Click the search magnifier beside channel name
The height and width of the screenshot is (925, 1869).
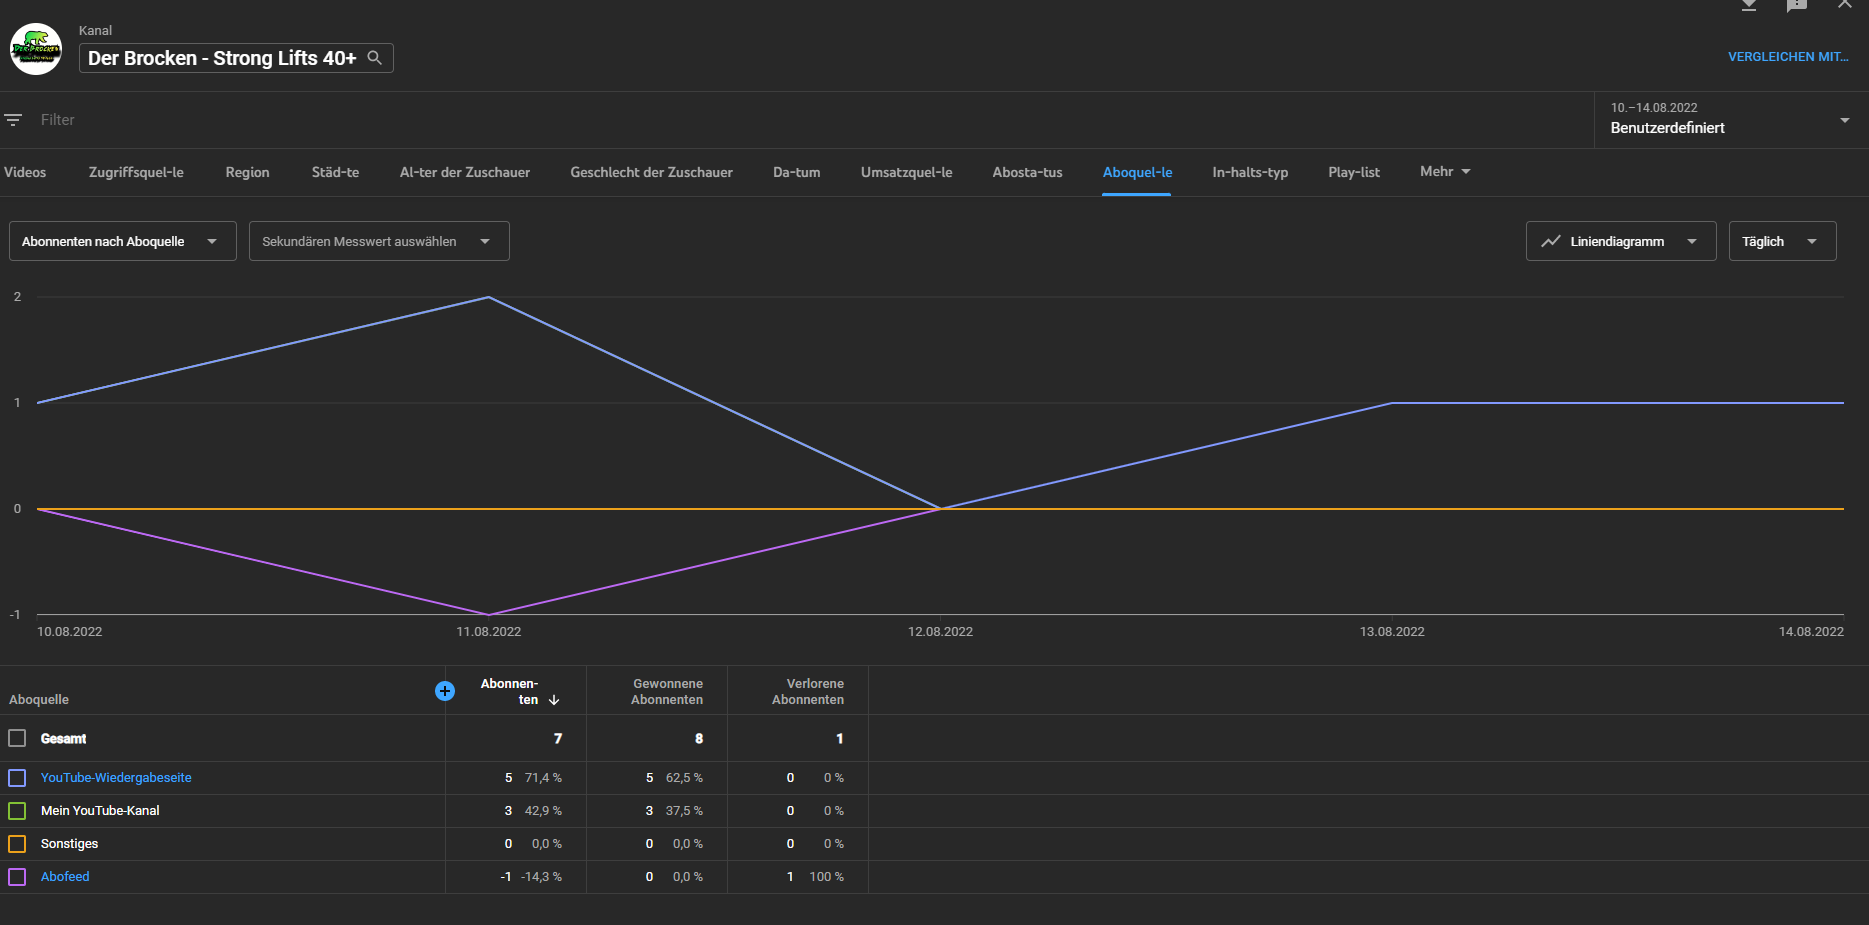coord(375,58)
